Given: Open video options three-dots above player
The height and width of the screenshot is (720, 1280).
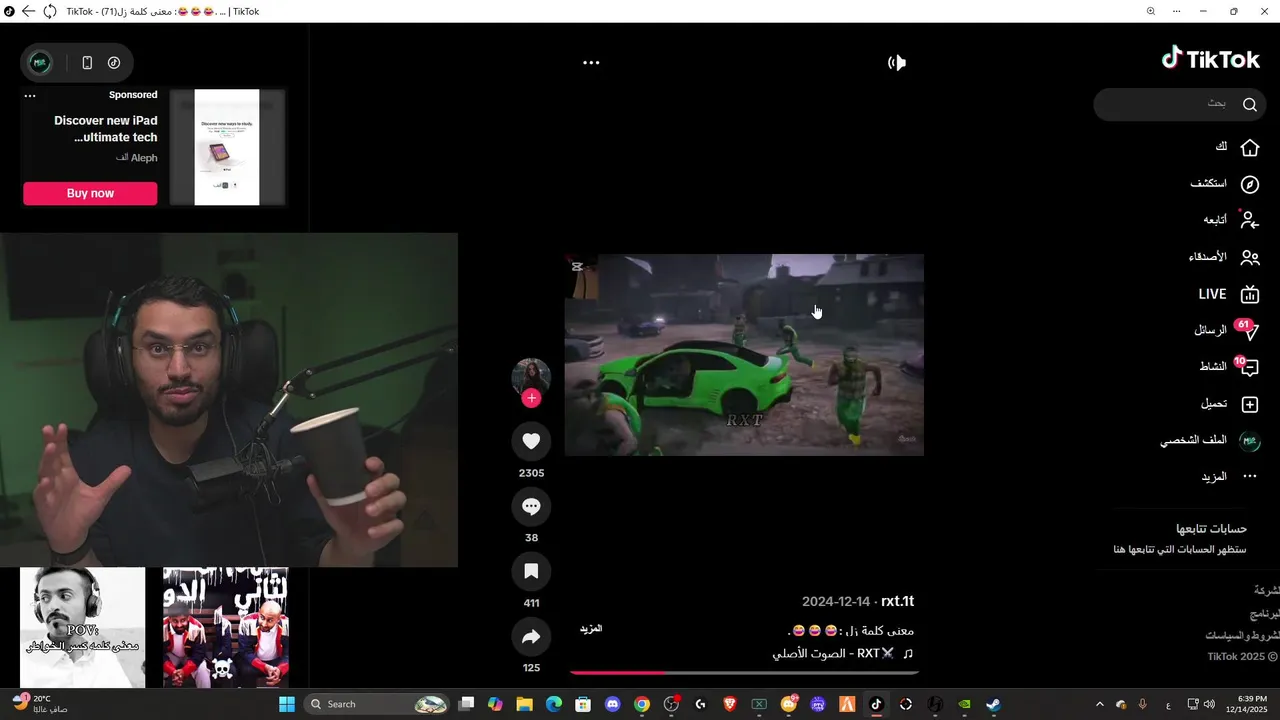Looking at the screenshot, I should [591, 62].
